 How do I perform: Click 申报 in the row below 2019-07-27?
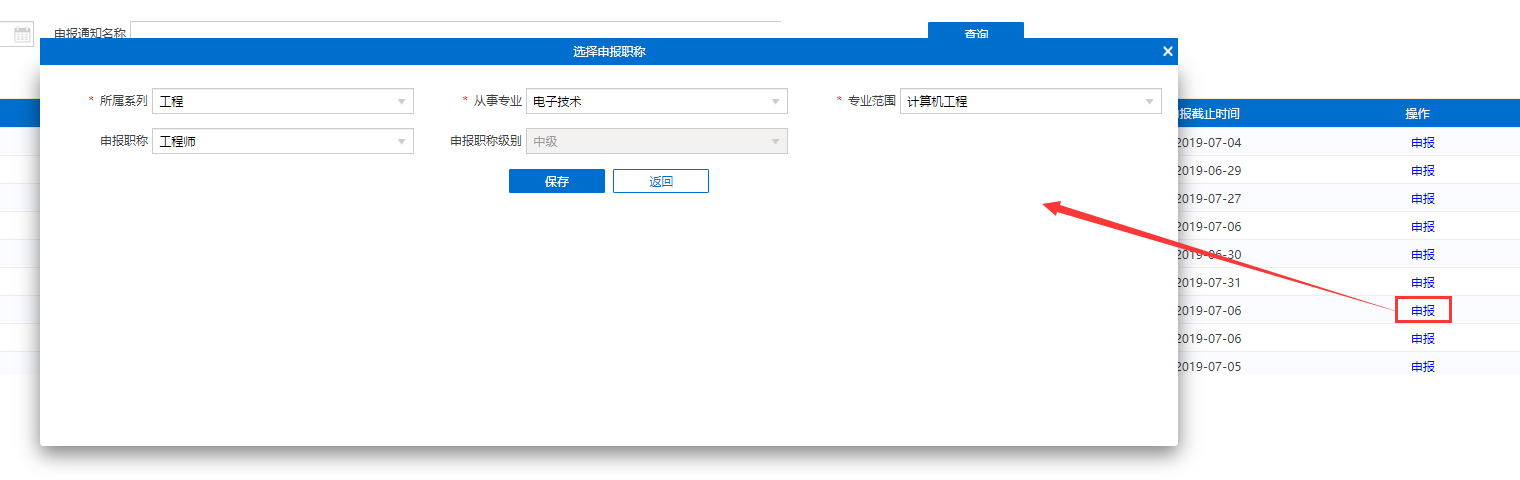point(1422,226)
